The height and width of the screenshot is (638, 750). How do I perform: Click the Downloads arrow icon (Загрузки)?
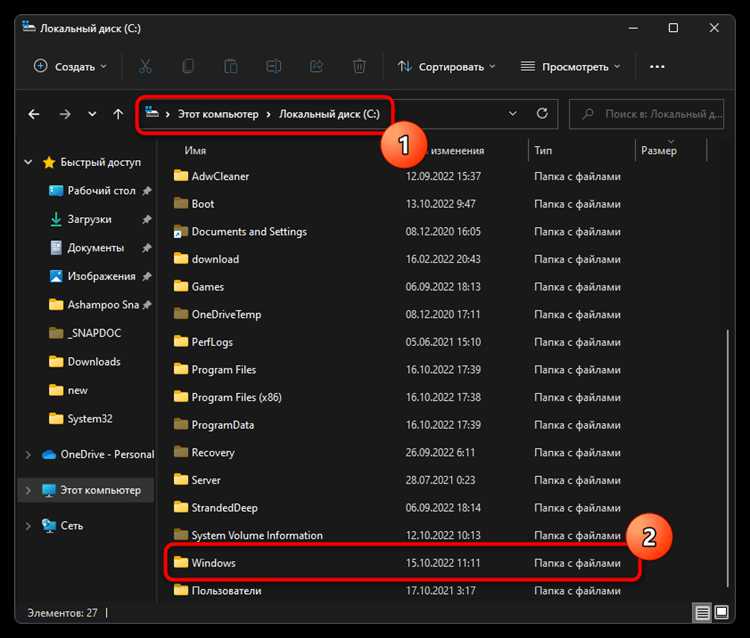click(x=56, y=219)
